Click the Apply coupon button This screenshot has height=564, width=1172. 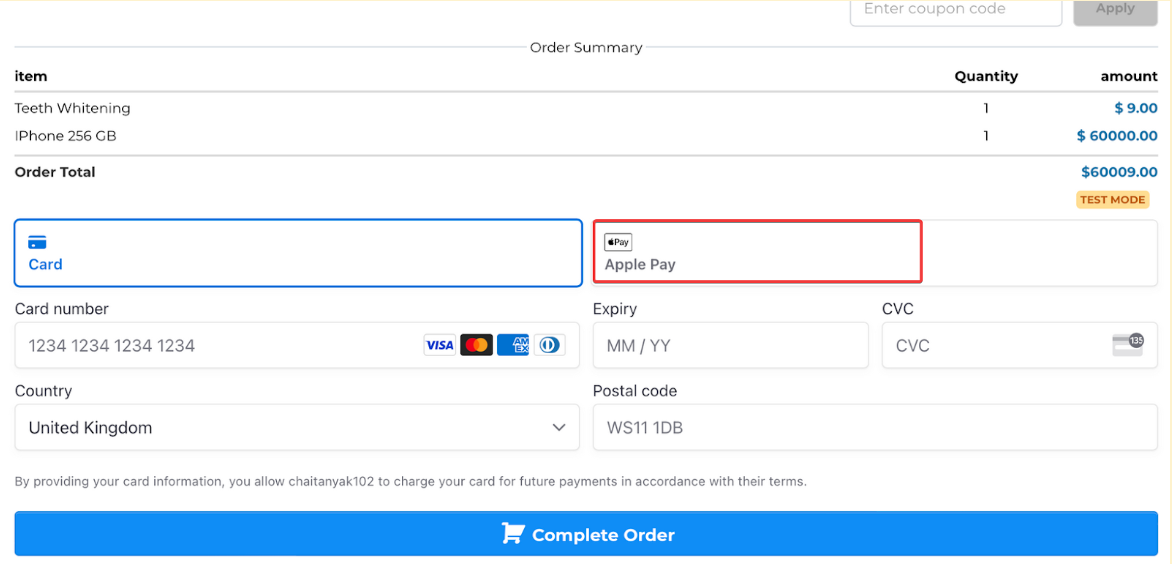(1114, 9)
